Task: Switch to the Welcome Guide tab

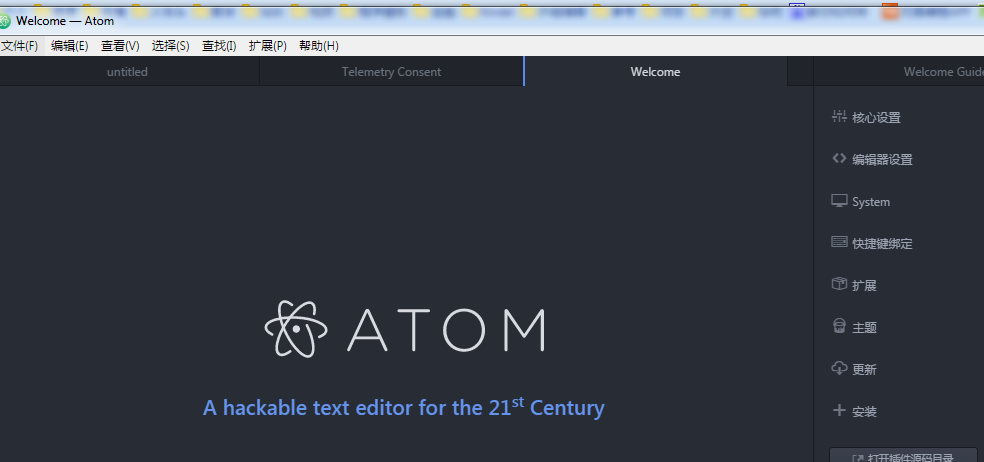Action: tap(899, 72)
